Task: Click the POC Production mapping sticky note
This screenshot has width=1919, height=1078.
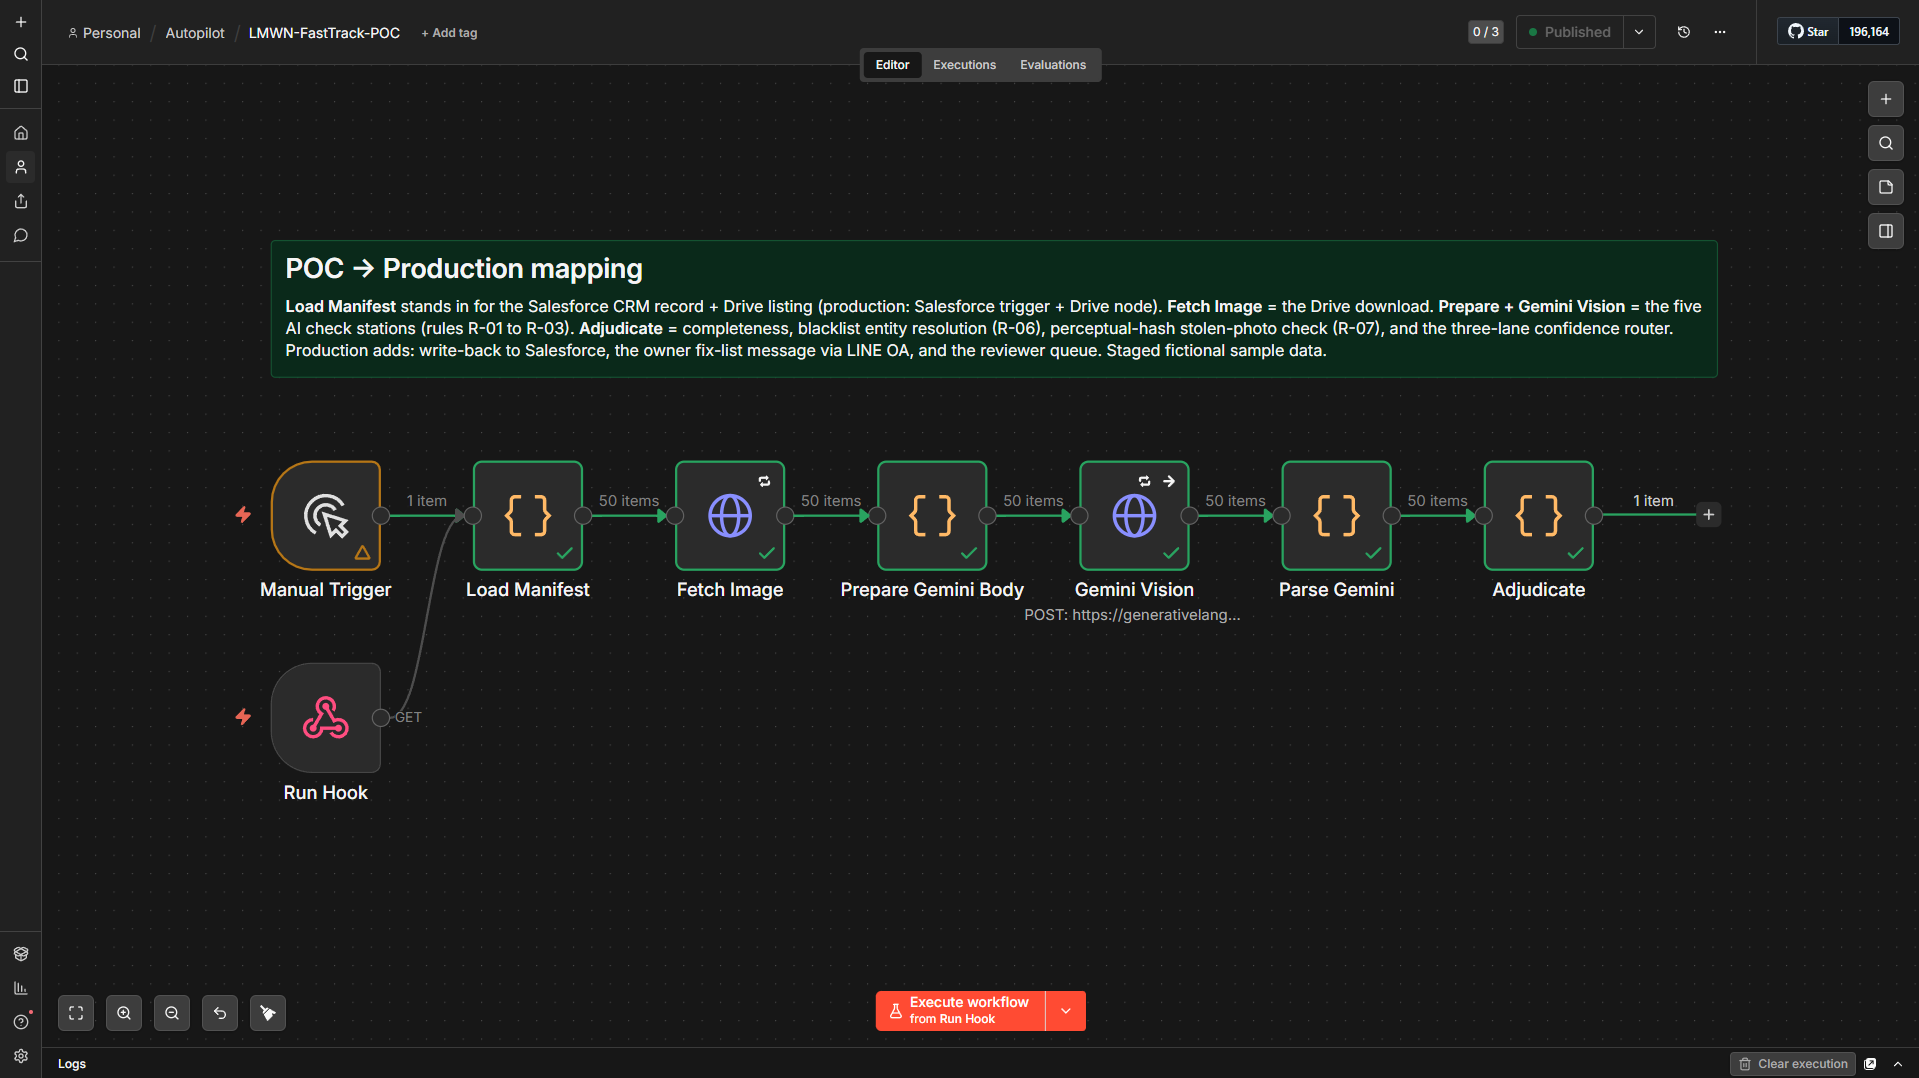Action: pos(994,309)
